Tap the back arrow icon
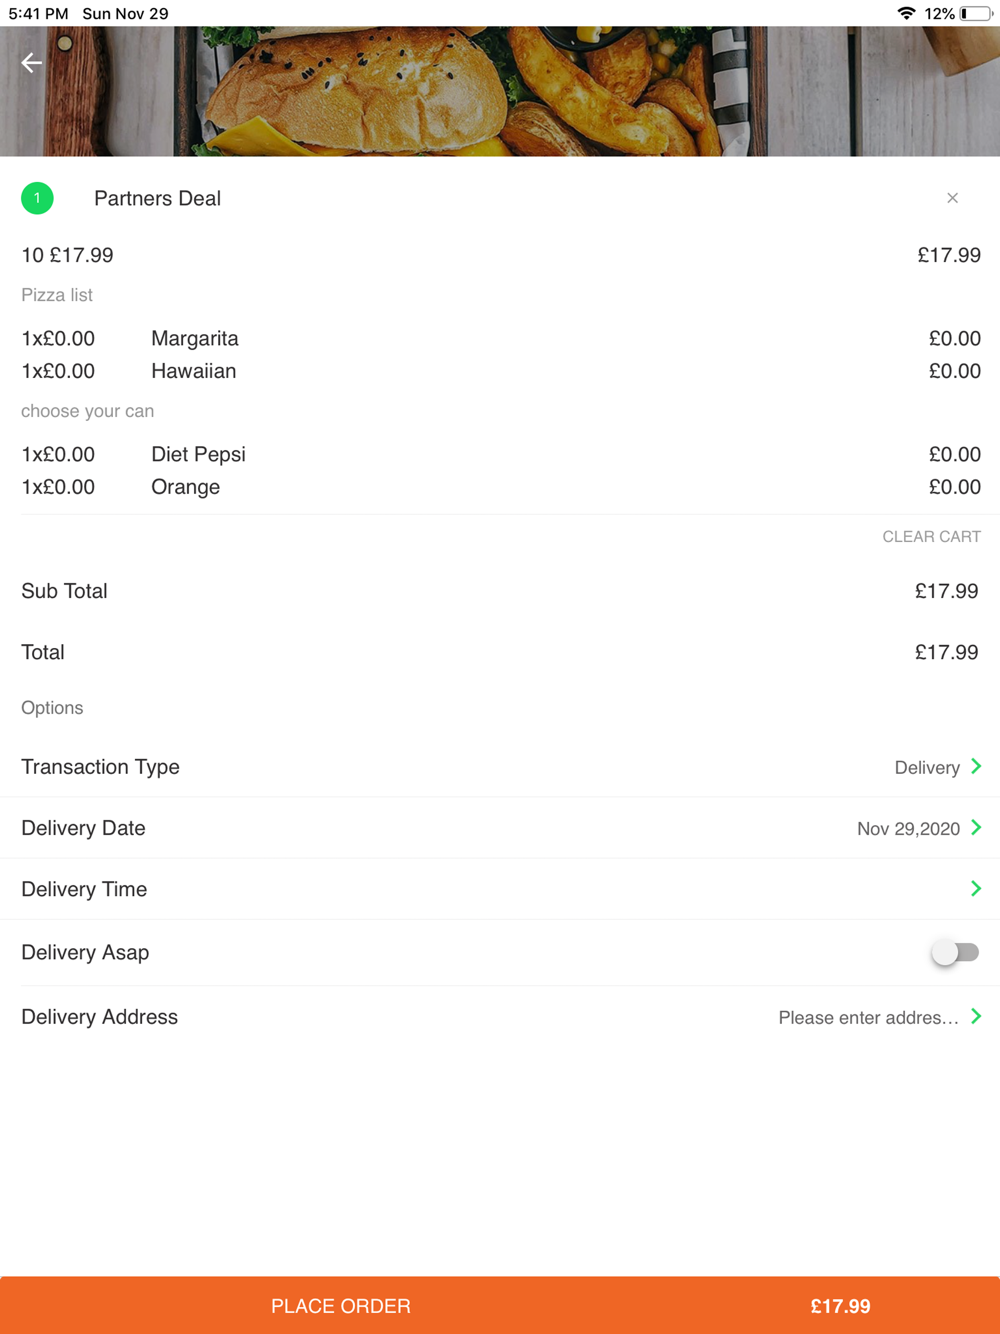Viewport: 1000px width, 1334px height. [32, 63]
